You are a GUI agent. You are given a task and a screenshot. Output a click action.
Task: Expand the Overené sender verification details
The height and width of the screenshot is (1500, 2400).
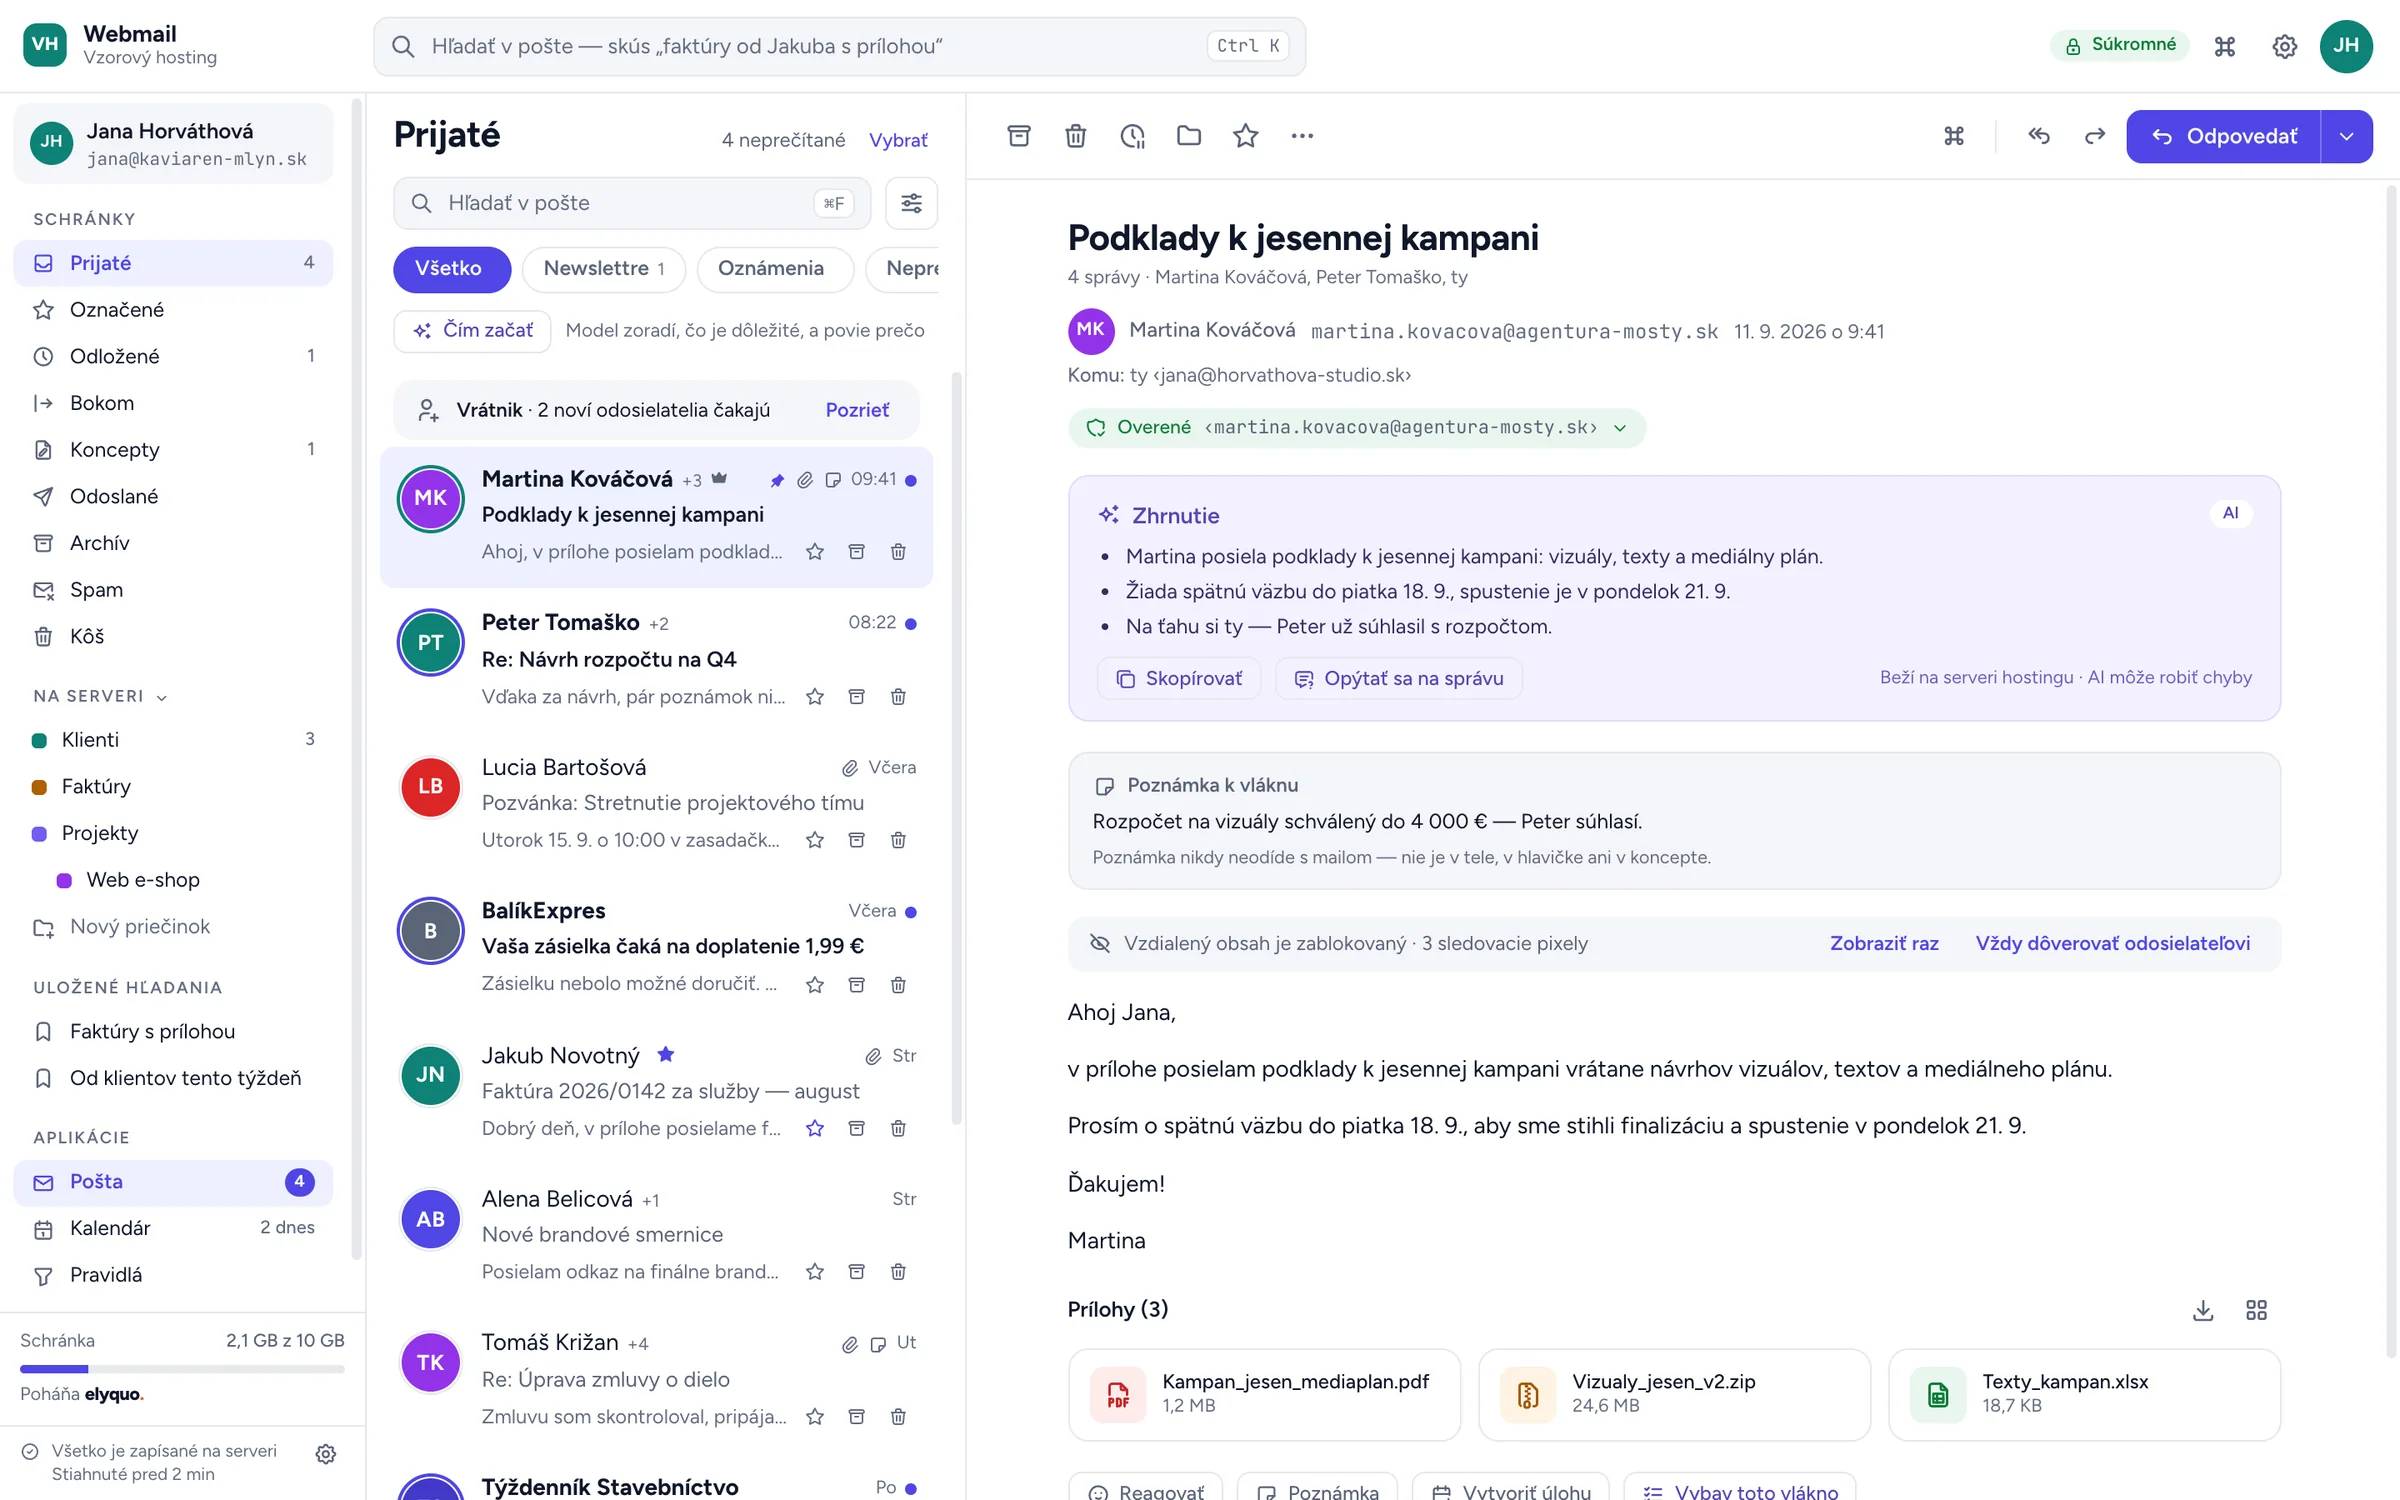tap(1356, 428)
